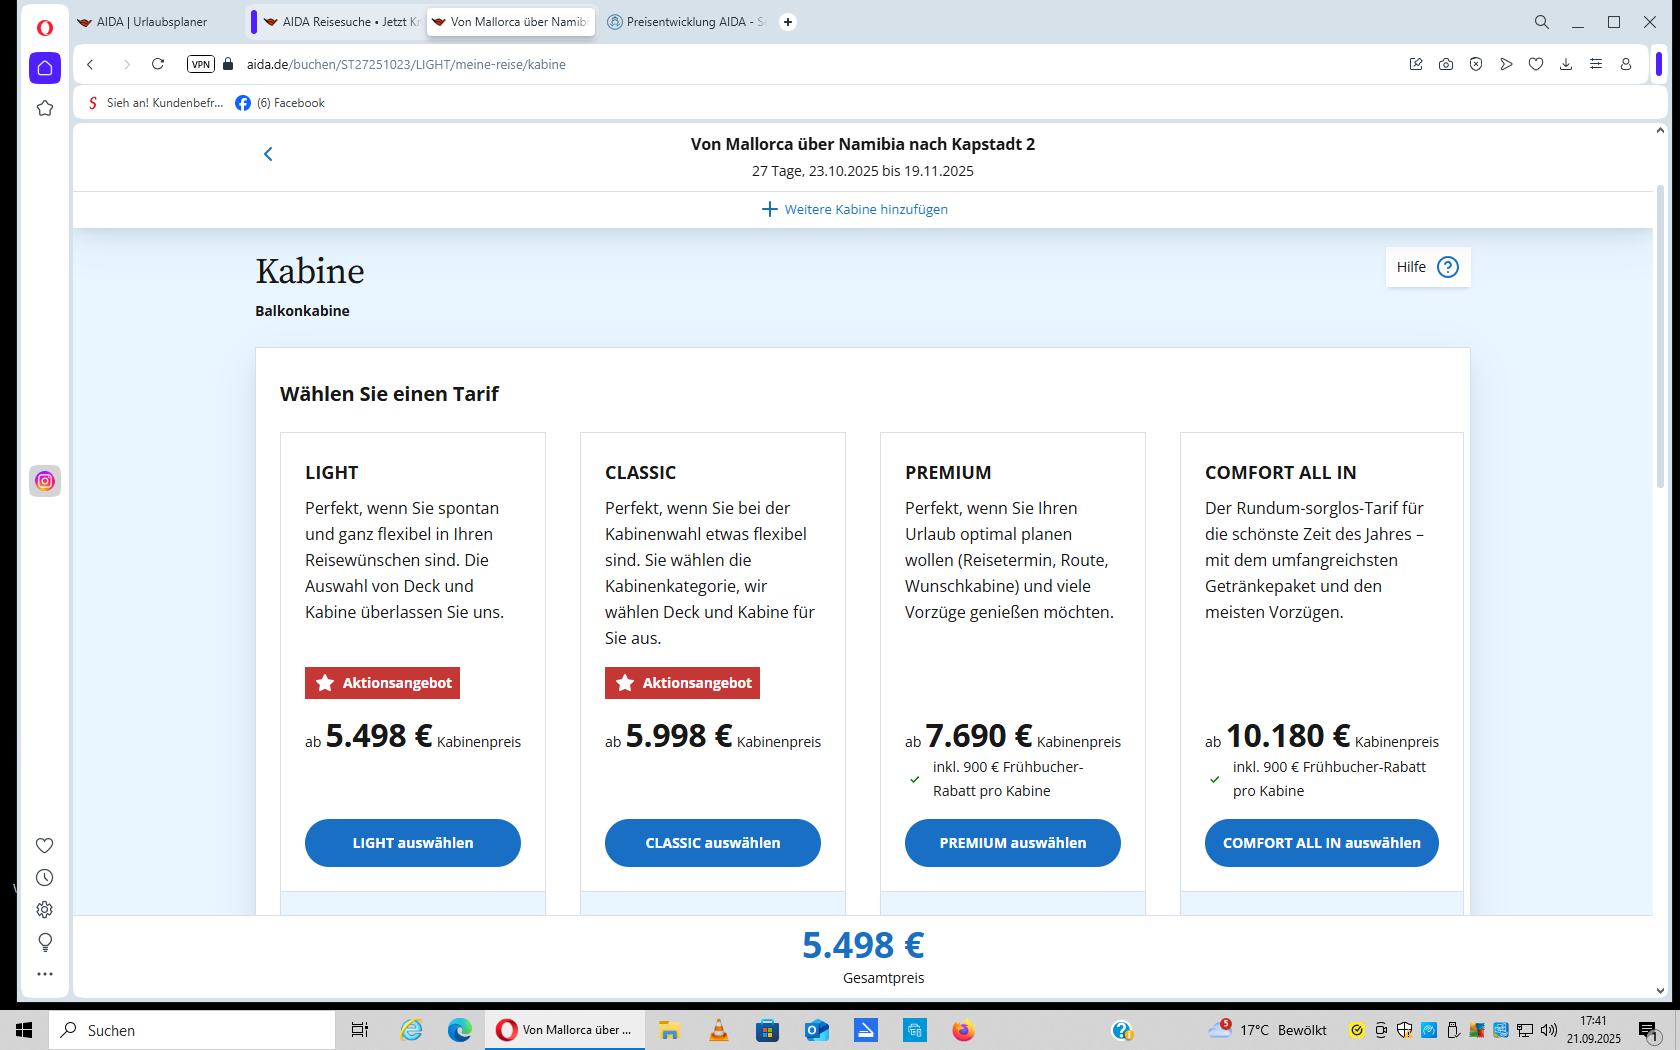Open the Hilfe question mark icon
Screen dimensions: 1680x1050
tap(1447, 267)
